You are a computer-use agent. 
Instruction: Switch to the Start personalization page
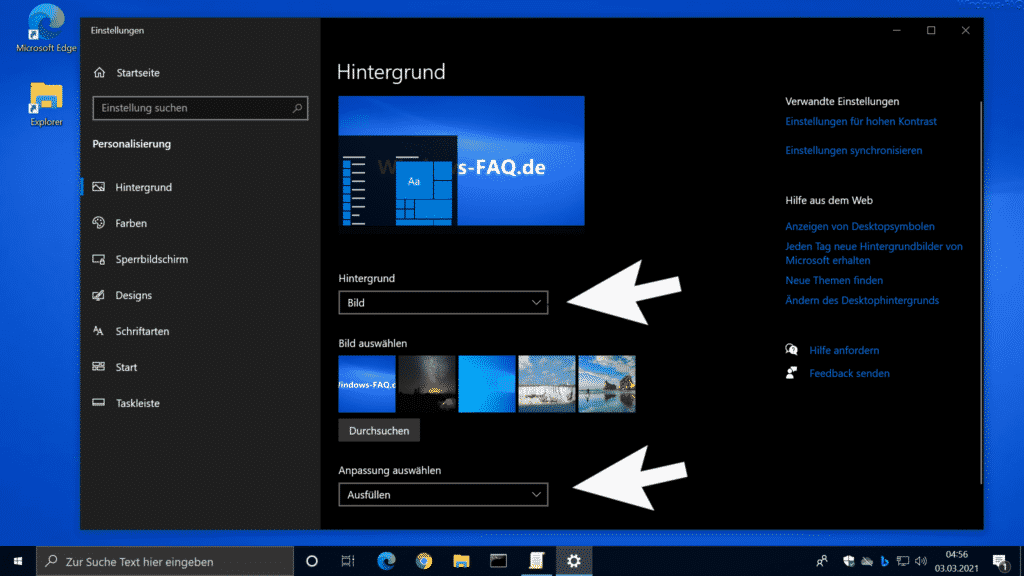point(126,367)
